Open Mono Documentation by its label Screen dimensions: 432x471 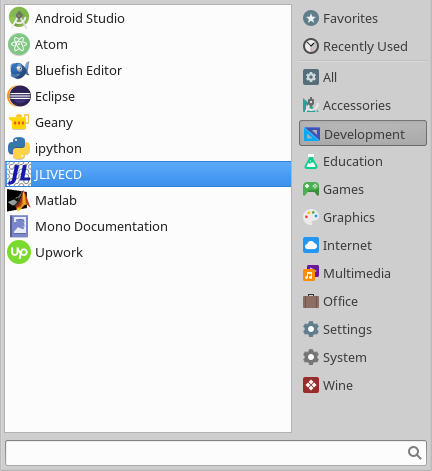pyautogui.click(x=101, y=226)
